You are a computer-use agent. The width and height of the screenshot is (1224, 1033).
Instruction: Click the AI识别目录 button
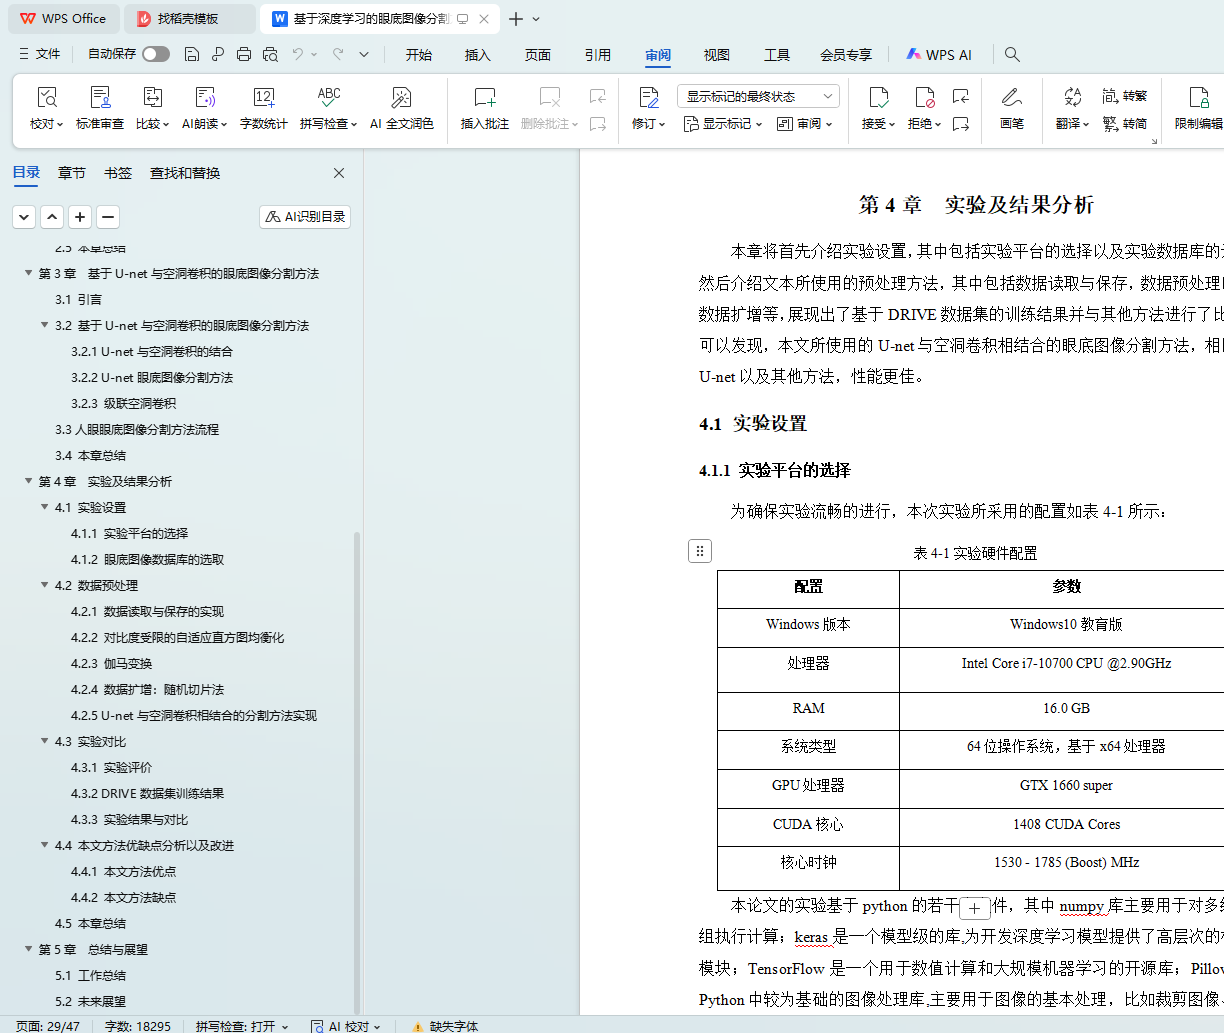click(x=305, y=217)
